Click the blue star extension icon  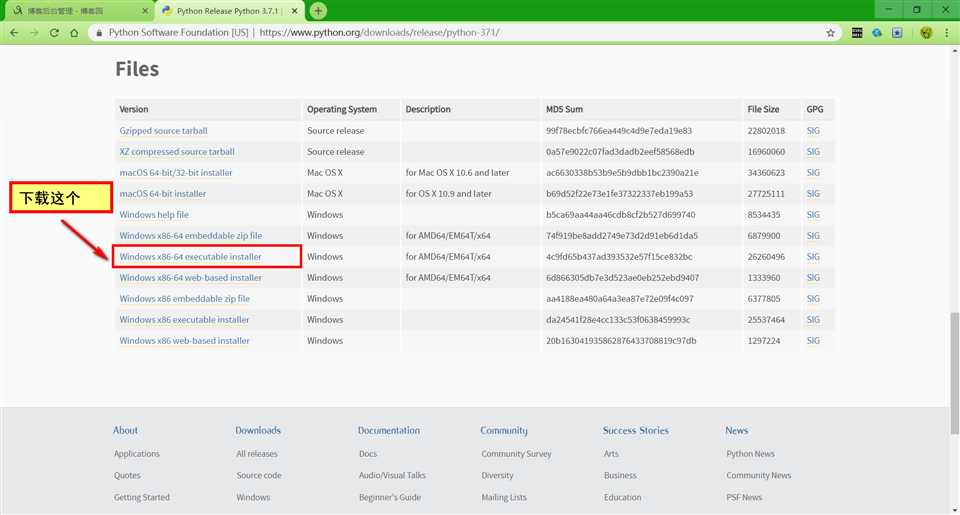897,33
